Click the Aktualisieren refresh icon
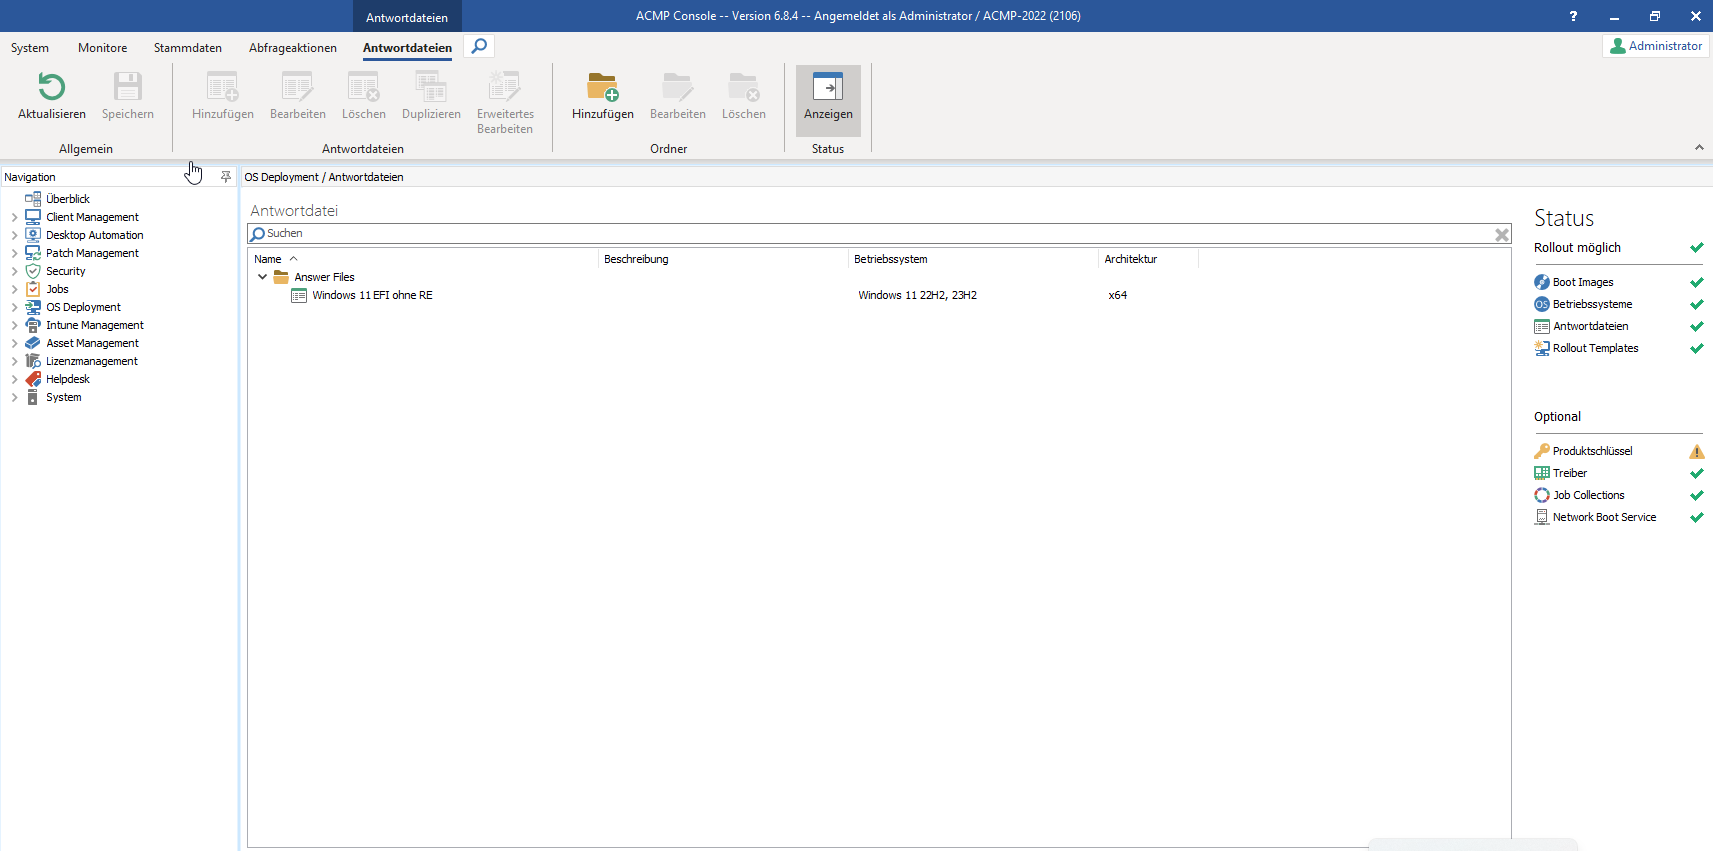This screenshot has width=1713, height=851. click(51, 87)
